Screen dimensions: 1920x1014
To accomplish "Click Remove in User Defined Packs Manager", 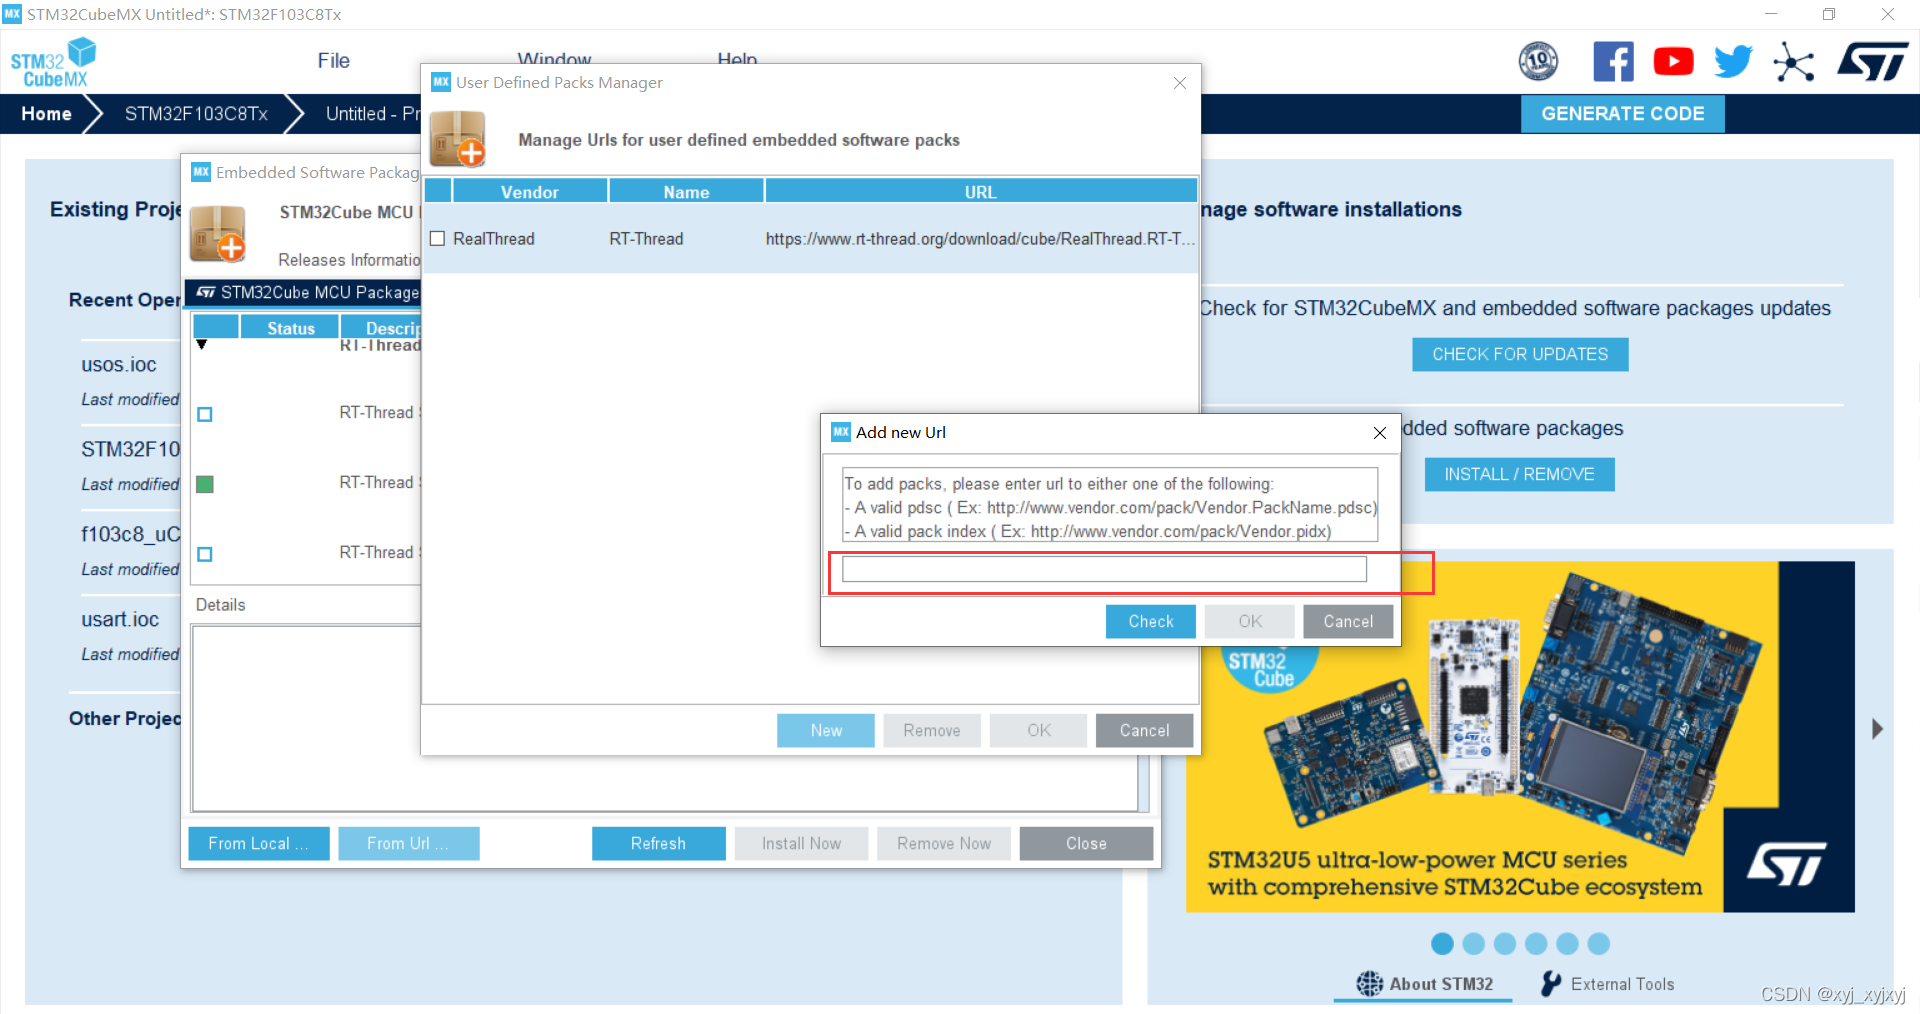I will point(932,730).
